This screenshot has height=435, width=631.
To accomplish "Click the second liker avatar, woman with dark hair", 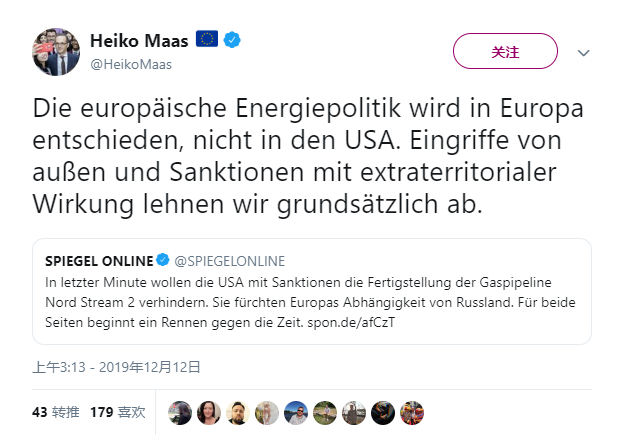I will click(209, 411).
